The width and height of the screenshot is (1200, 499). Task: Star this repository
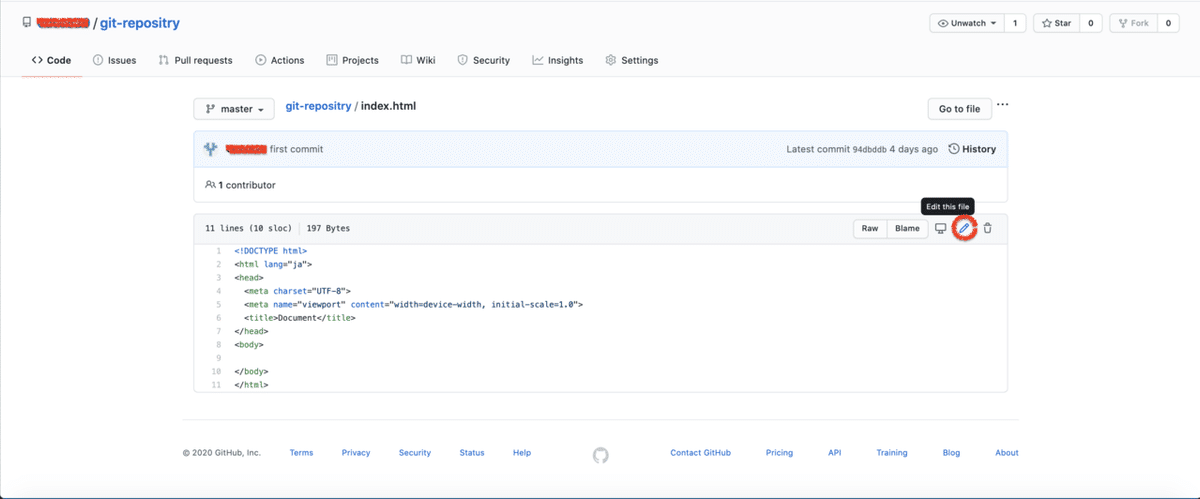click(1055, 23)
